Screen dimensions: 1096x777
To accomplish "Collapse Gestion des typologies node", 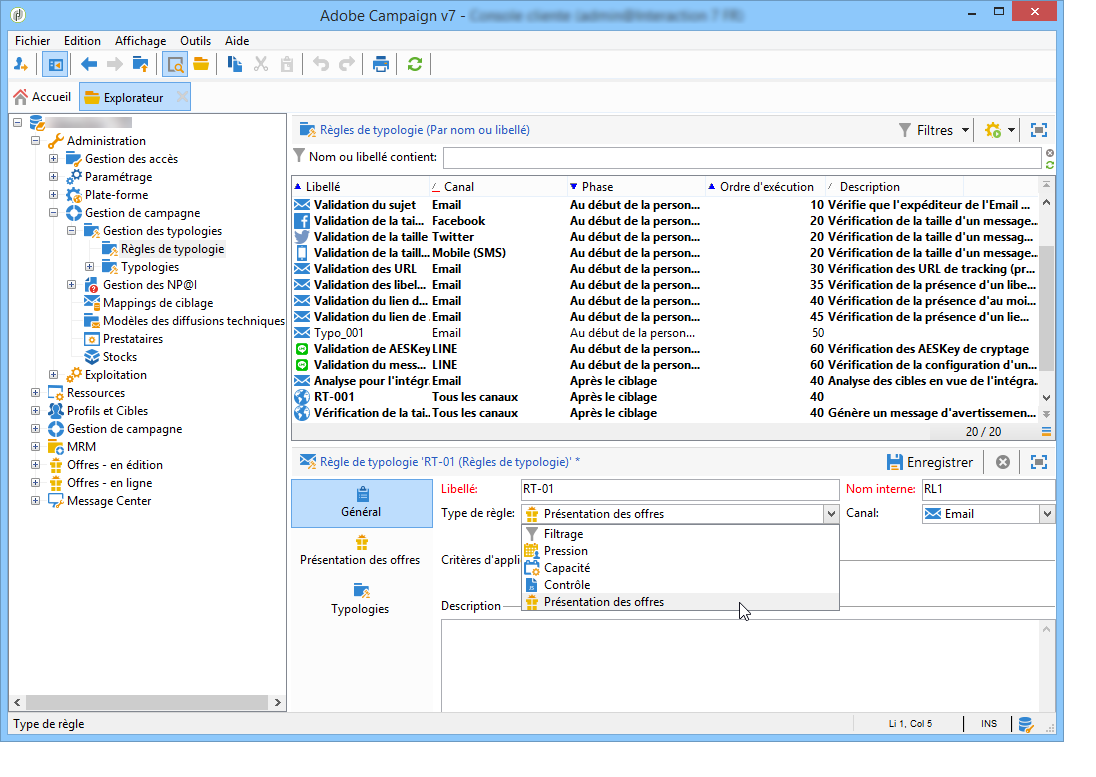I will tap(71, 231).
